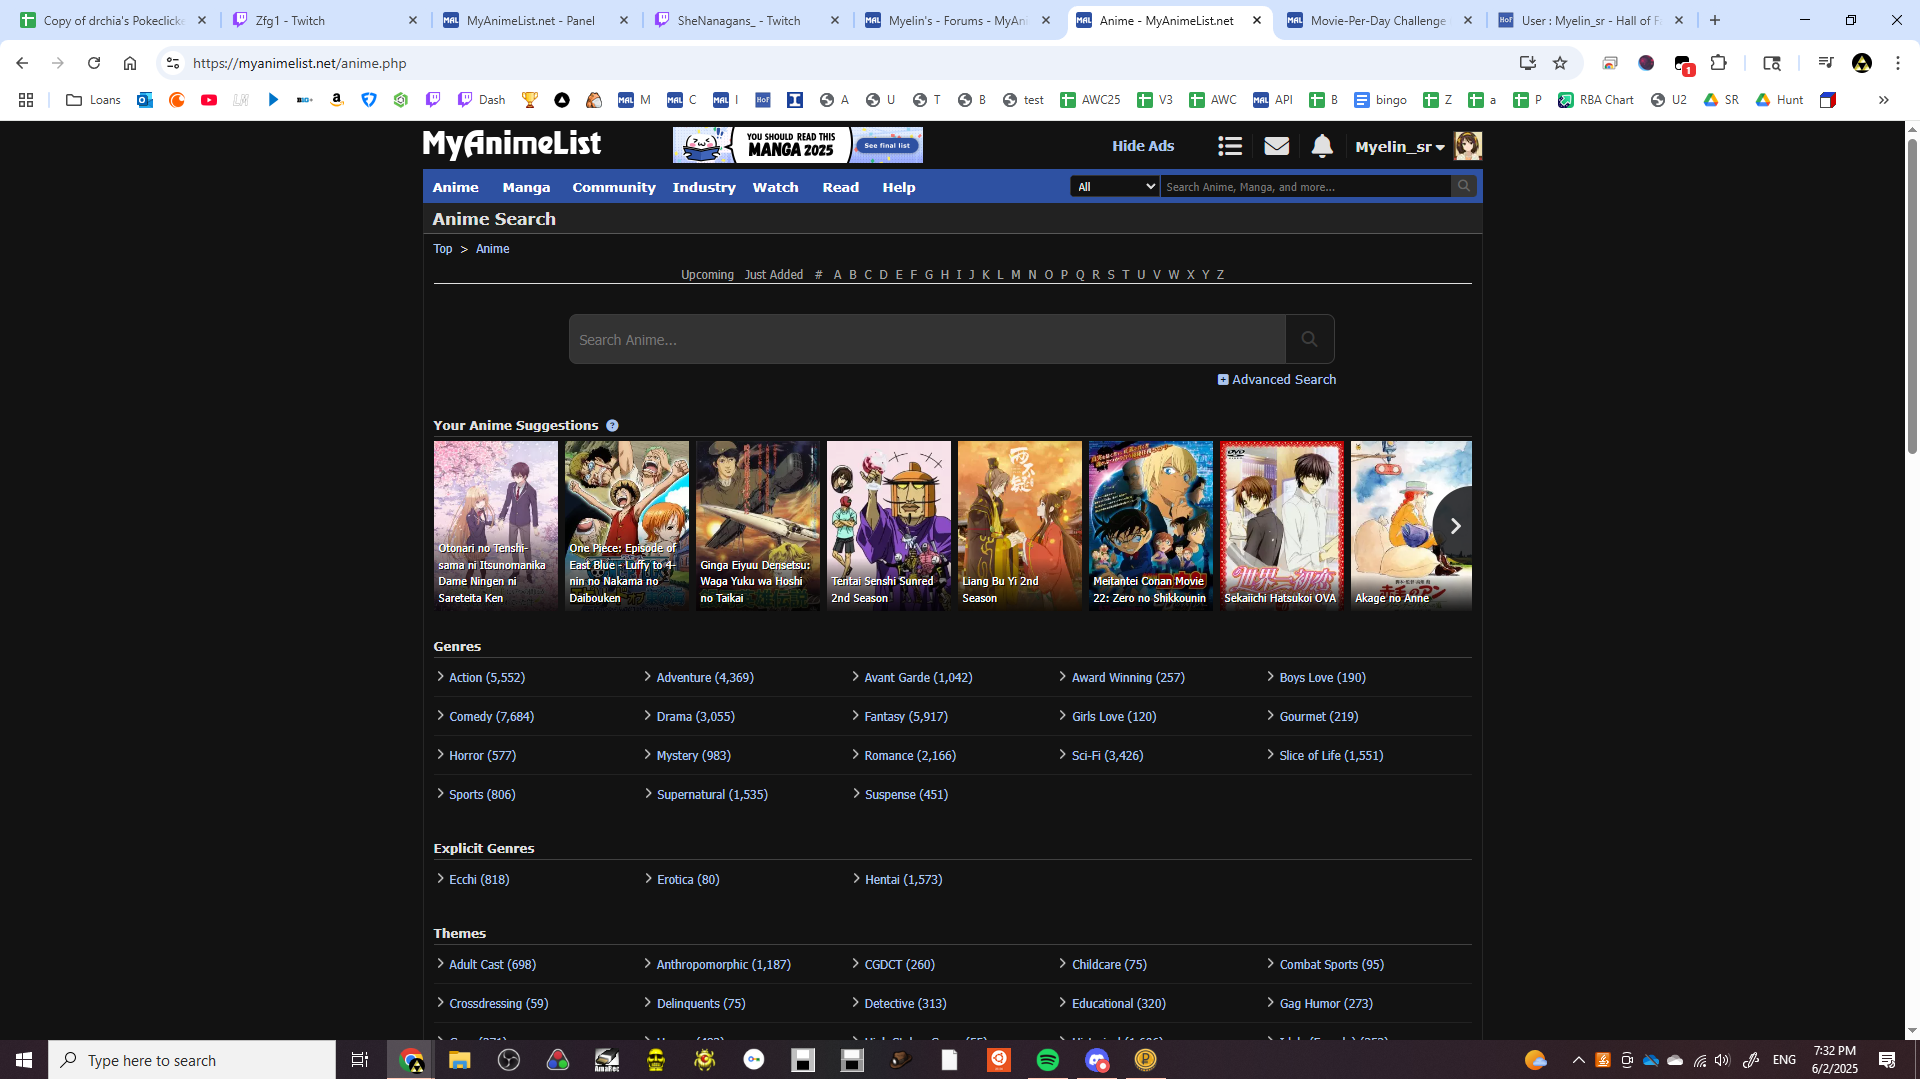1920x1079 pixels.
Task: Open the Award Winning (257) genre
Action: coord(1128,678)
